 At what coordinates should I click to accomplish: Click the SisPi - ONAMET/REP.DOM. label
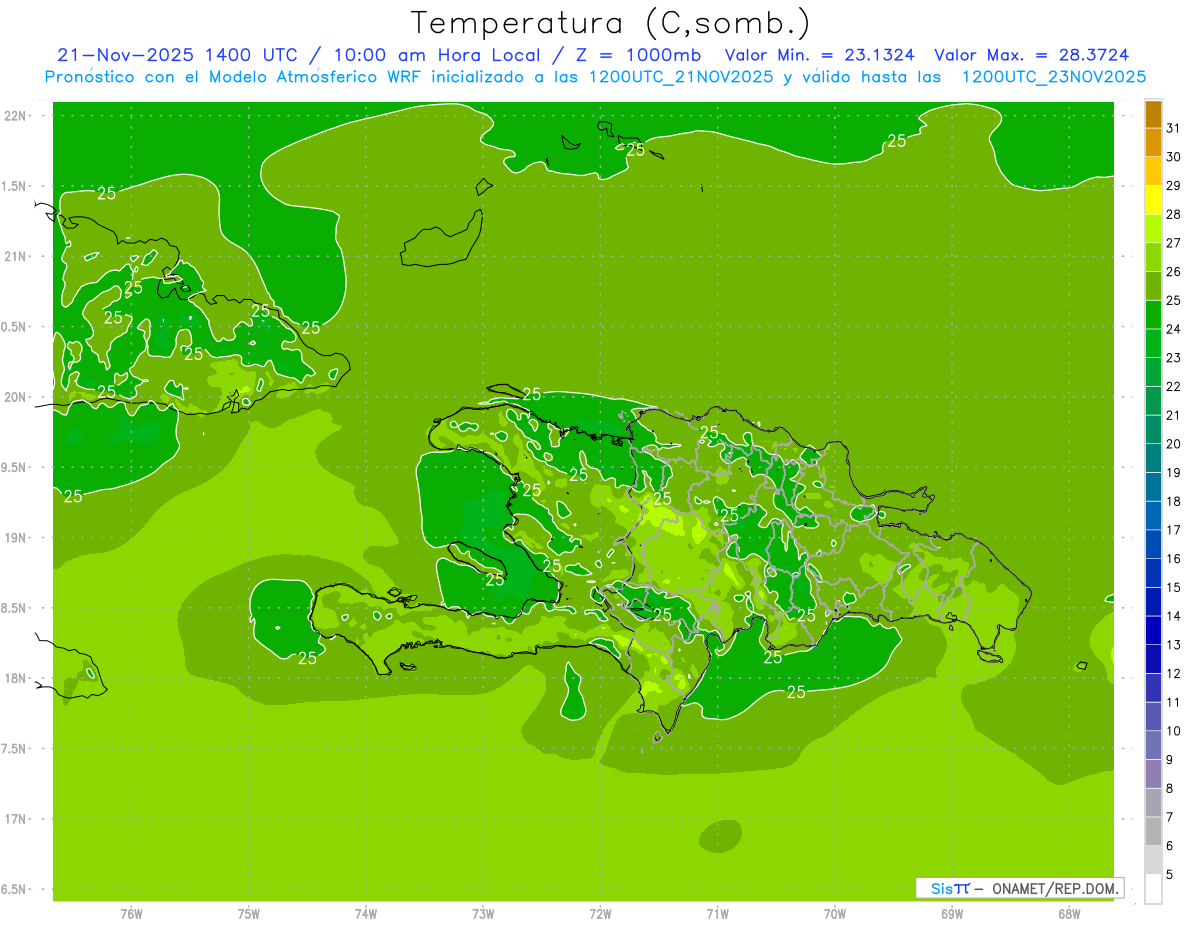(1020, 888)
